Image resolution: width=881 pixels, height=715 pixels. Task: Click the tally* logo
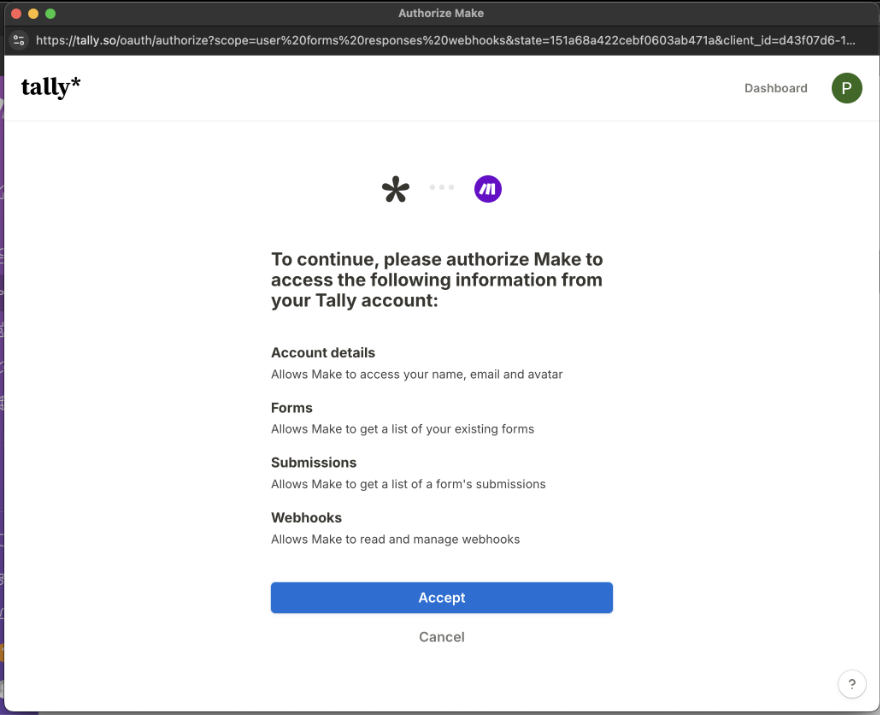[x=51, y=87]
